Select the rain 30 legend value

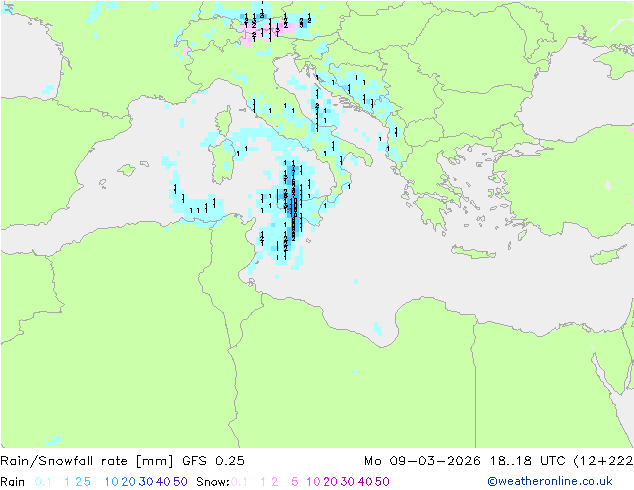tap(146, 482)
